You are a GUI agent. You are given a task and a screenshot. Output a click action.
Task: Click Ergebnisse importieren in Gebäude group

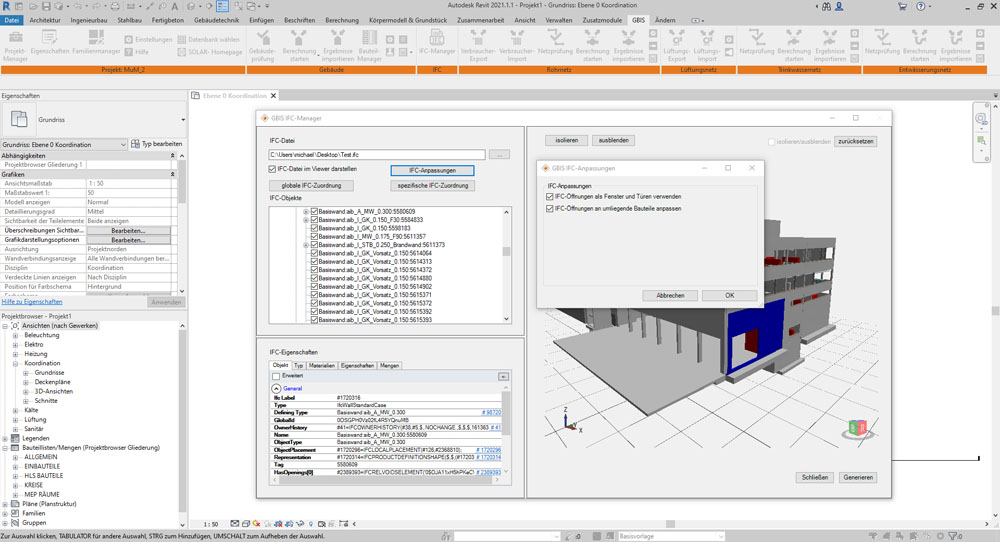(x=338, y=46)
